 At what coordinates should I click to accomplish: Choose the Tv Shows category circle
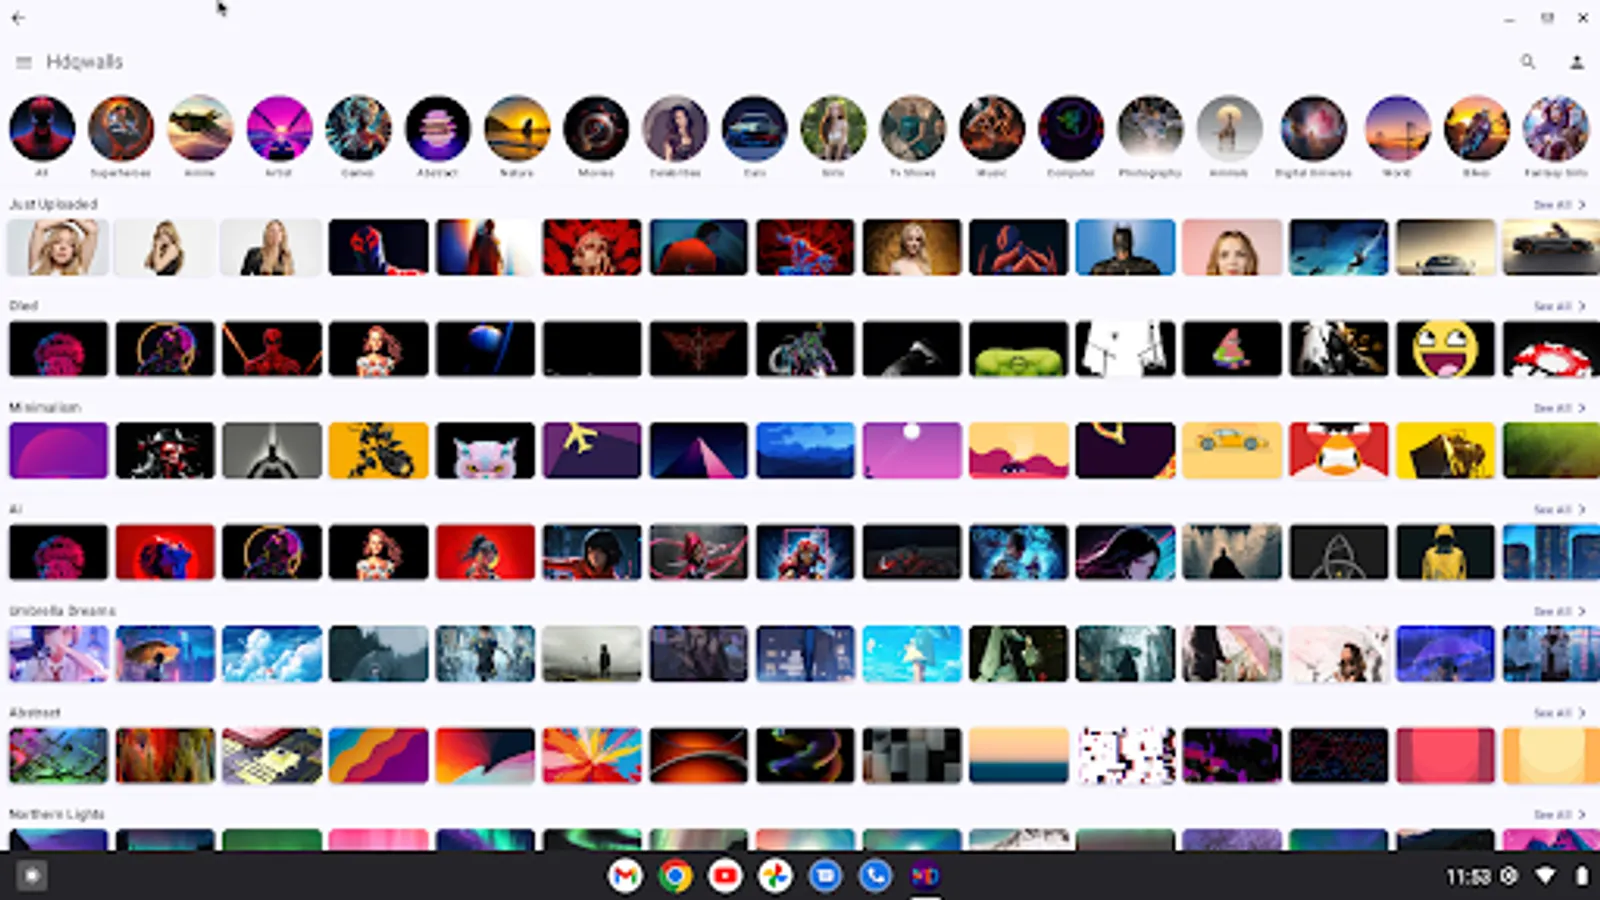(x=912, y=128)
